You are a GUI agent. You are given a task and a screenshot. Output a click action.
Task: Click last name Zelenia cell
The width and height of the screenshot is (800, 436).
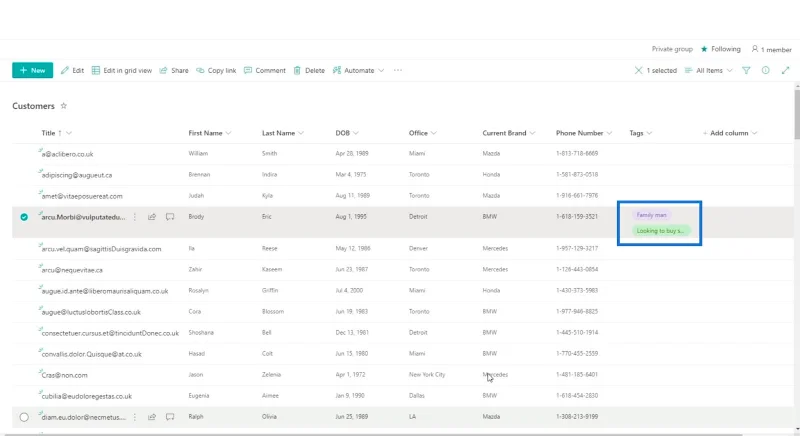[x=271, y=374]
